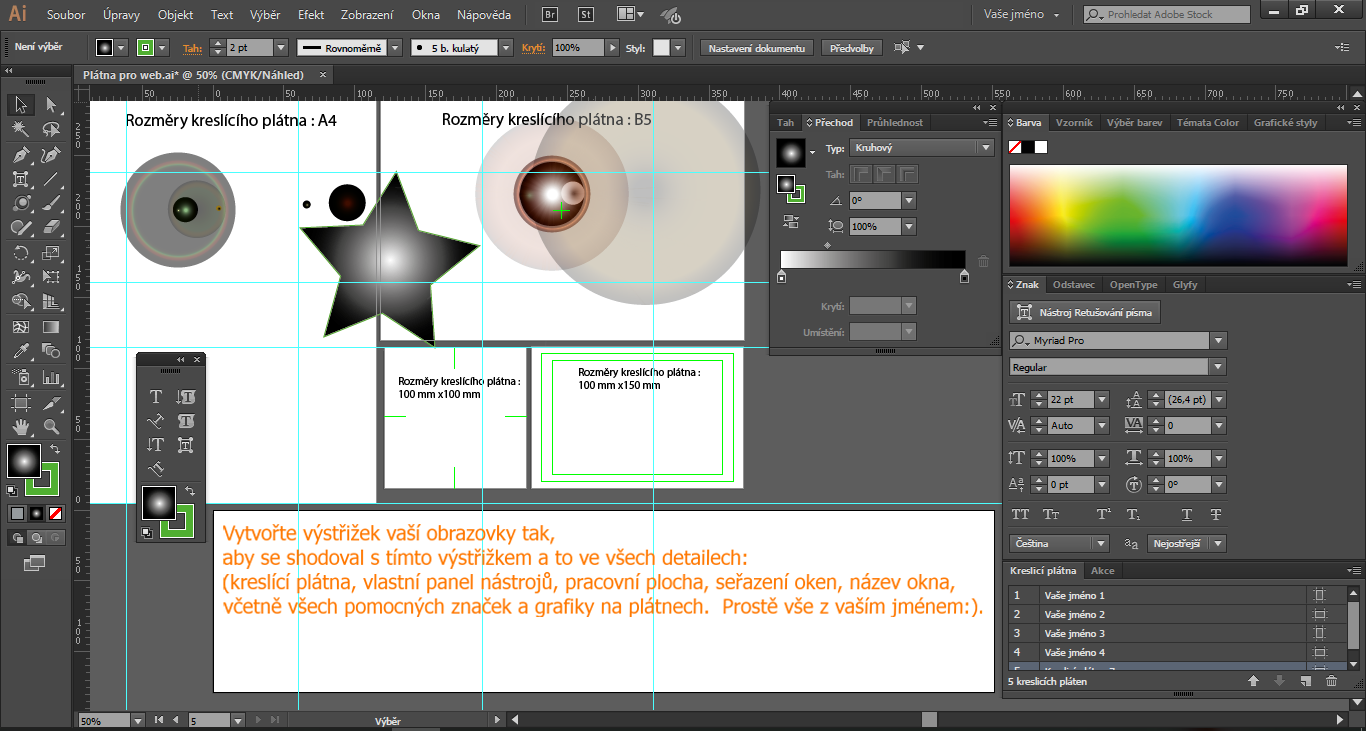Open the Efekt menu
Viewport: 1366px width, 731px height.
[311, 15]
